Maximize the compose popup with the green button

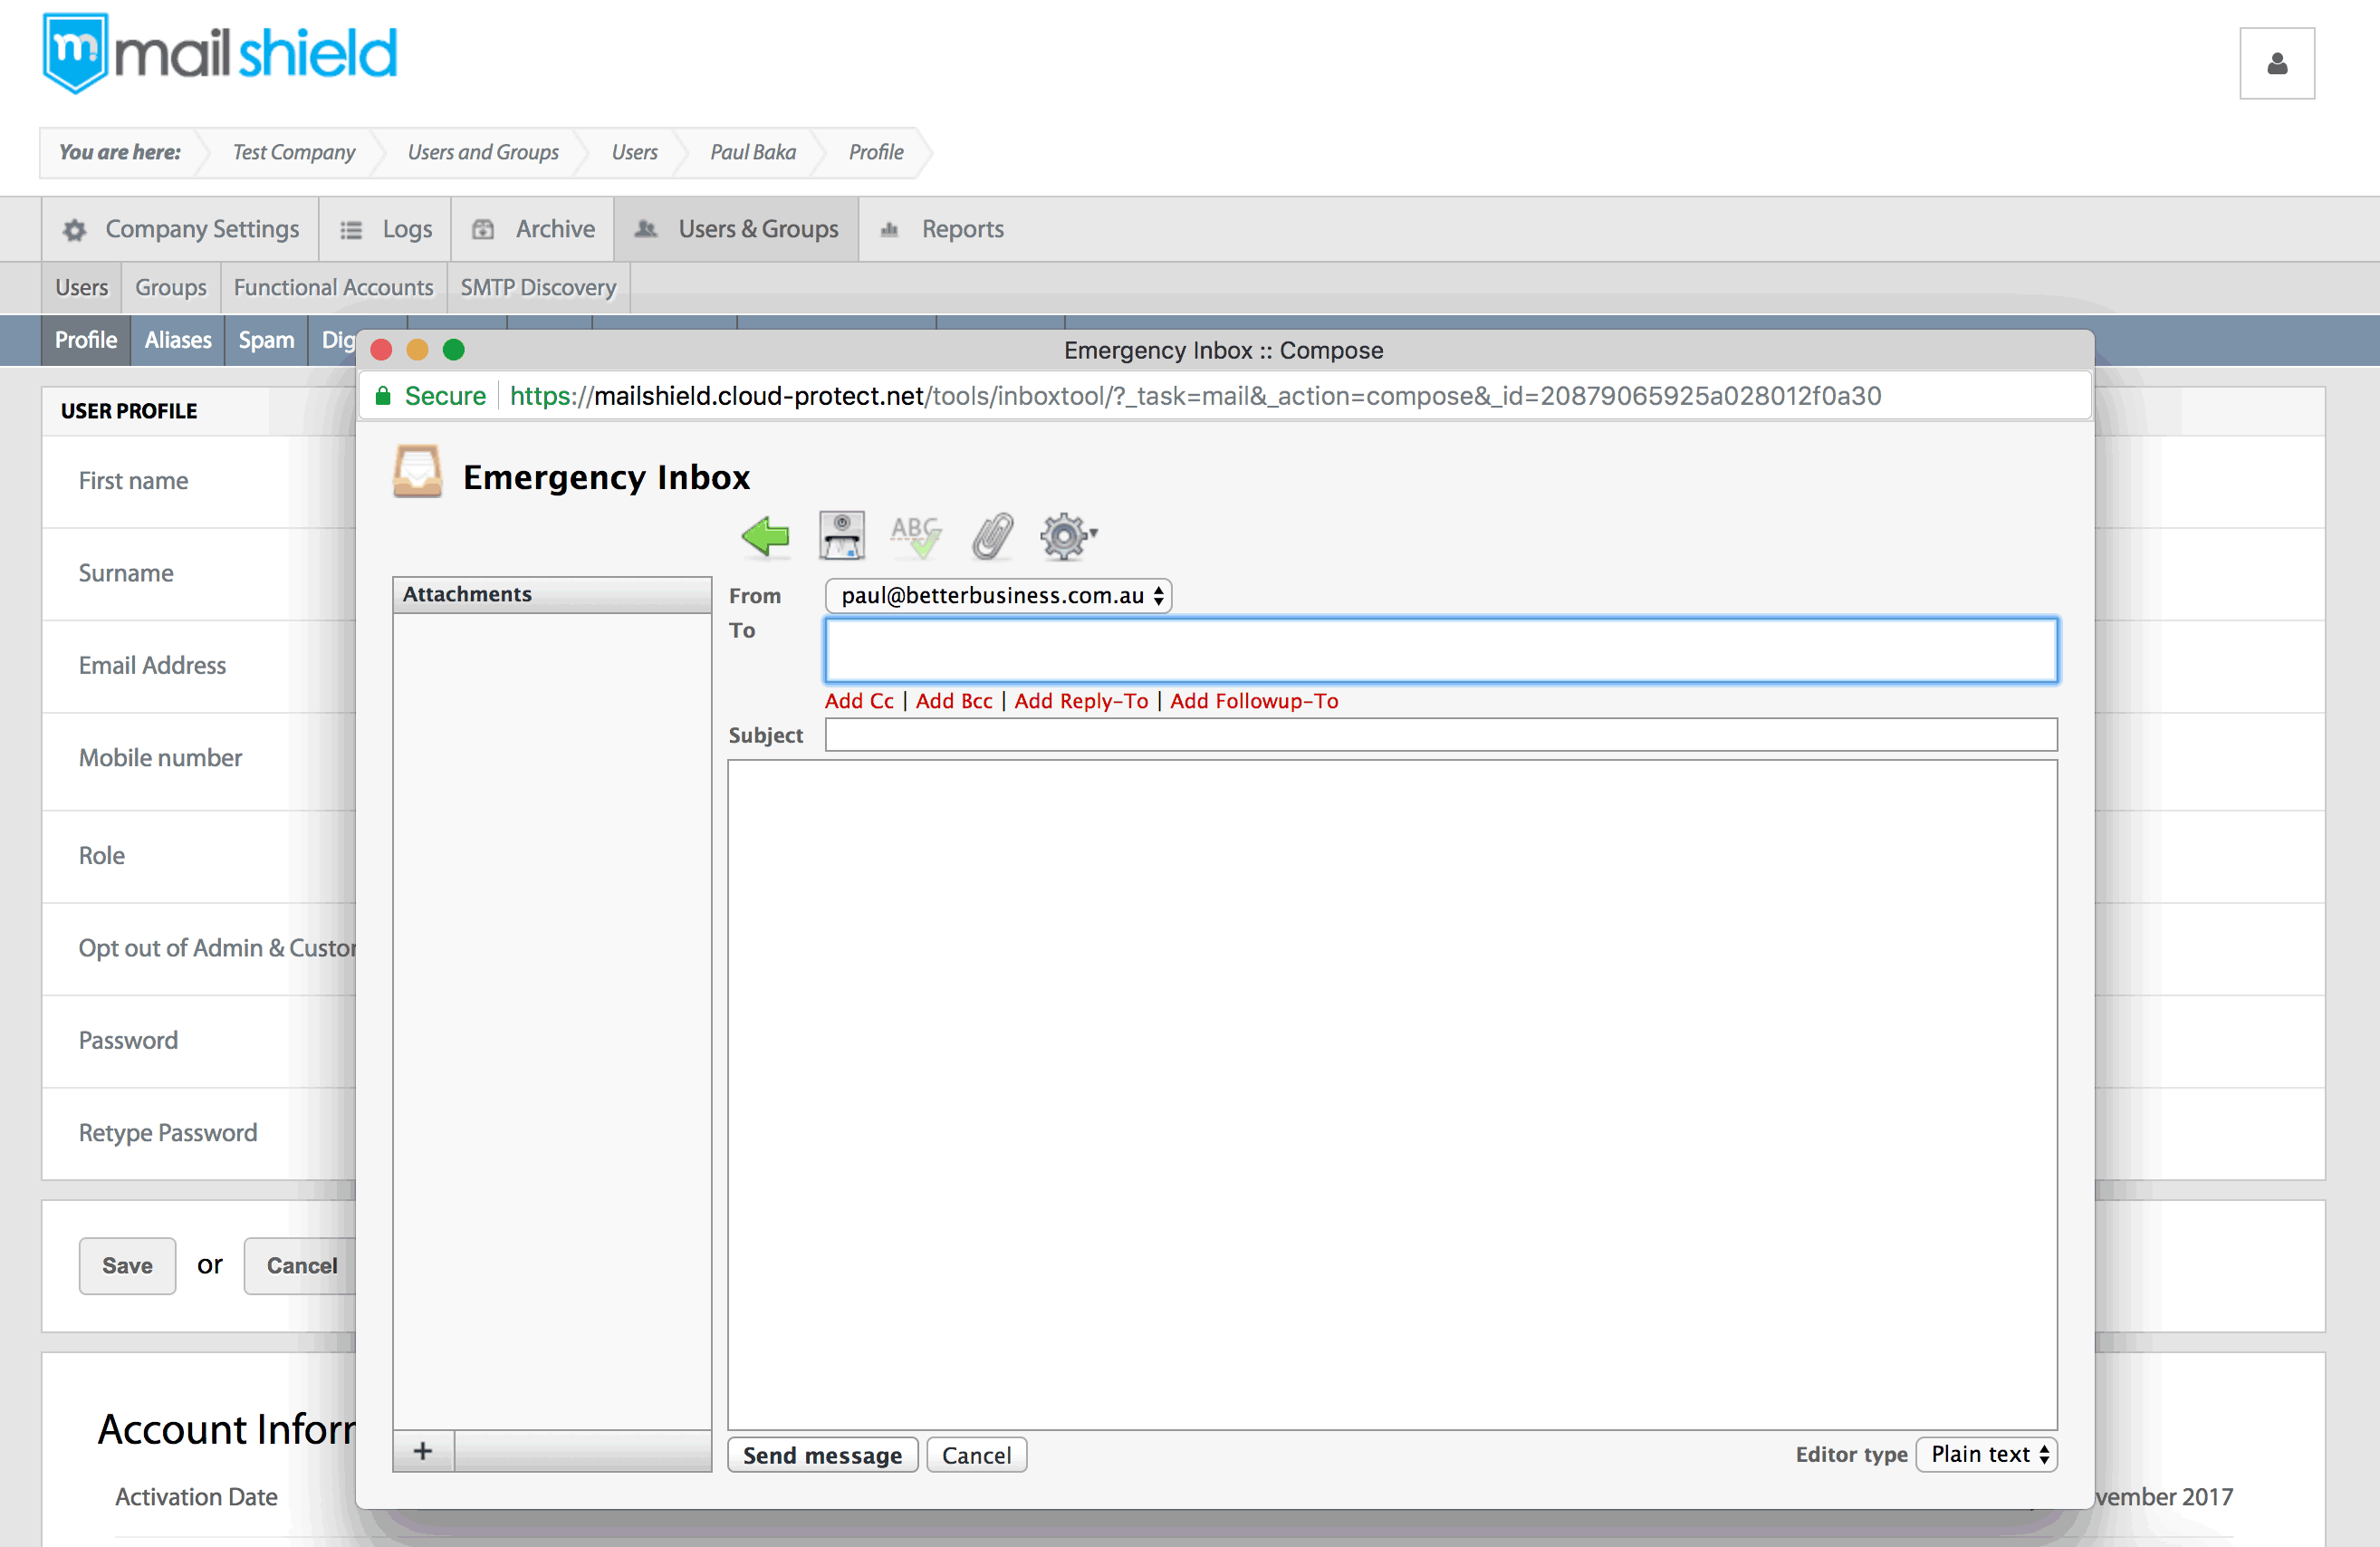tap(454, 350)
